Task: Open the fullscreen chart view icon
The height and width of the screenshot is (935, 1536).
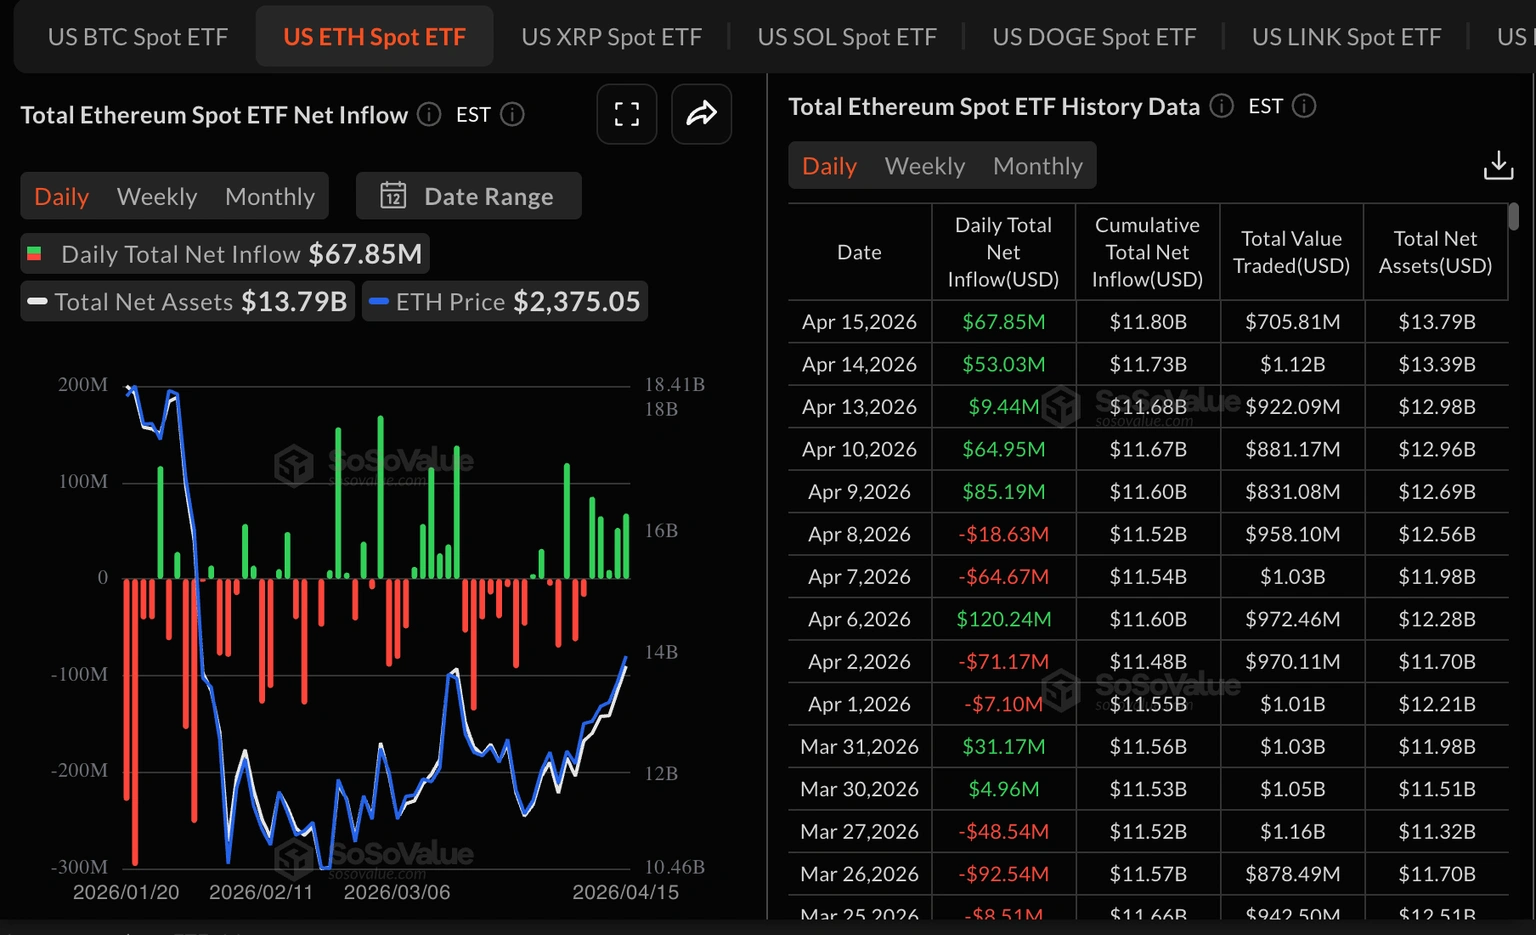Action: tap(626, 114)
